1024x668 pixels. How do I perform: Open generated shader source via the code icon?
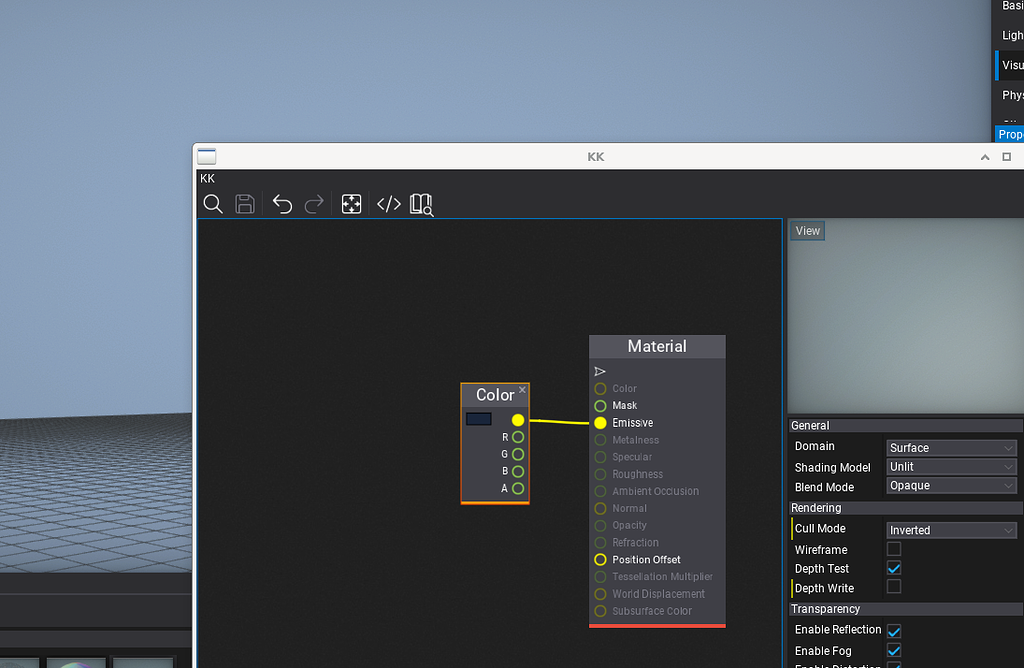(388, 203)
